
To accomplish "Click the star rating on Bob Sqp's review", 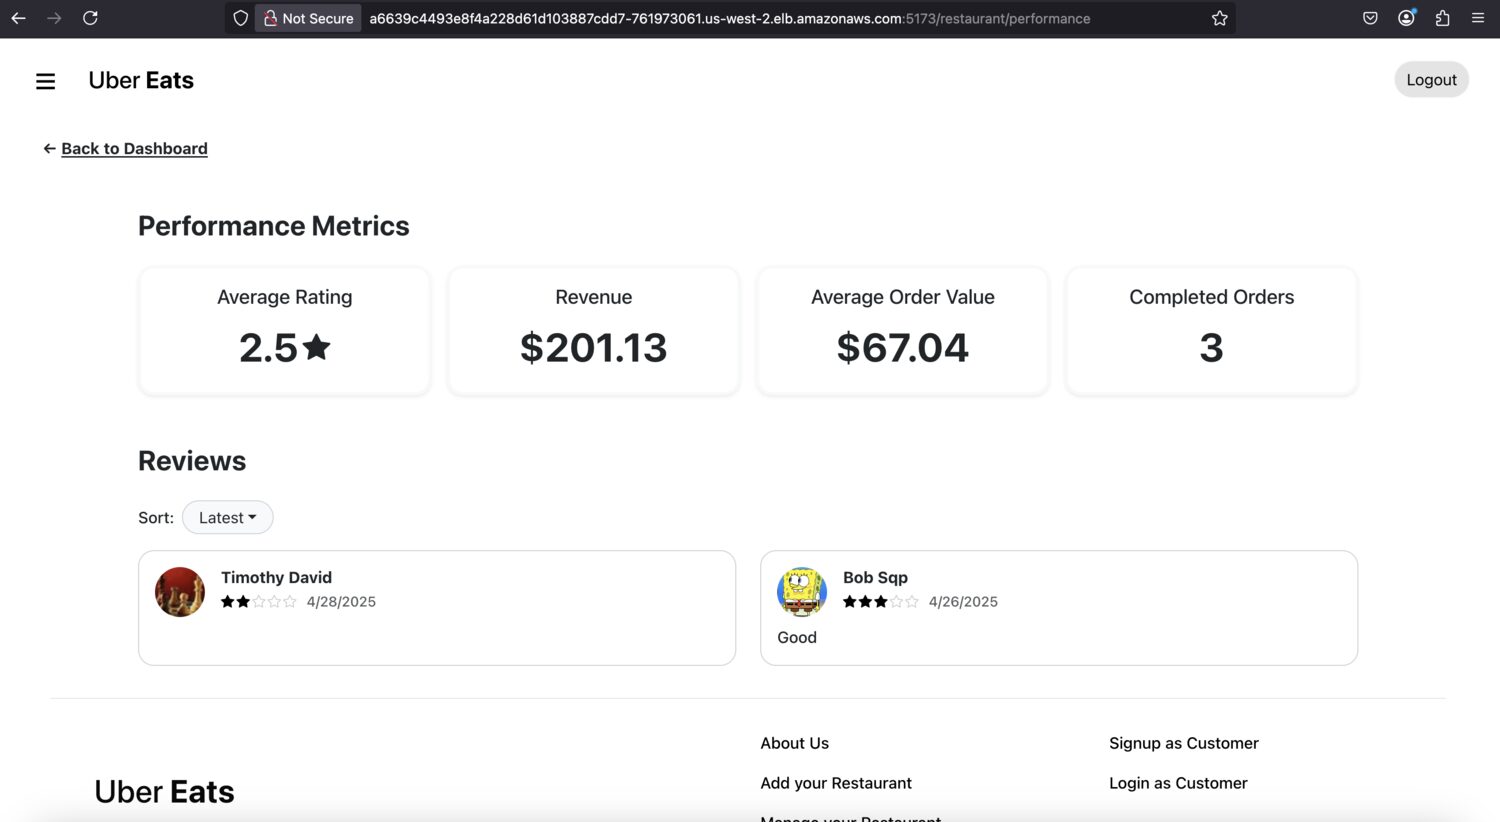I will 881,602.
